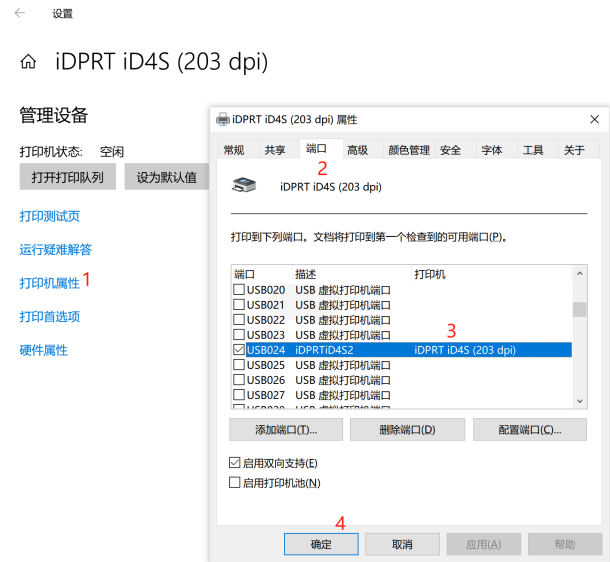This screenshot has width=610, height=562.
Task: Click the 取消 button
Action: coord(402,544)
